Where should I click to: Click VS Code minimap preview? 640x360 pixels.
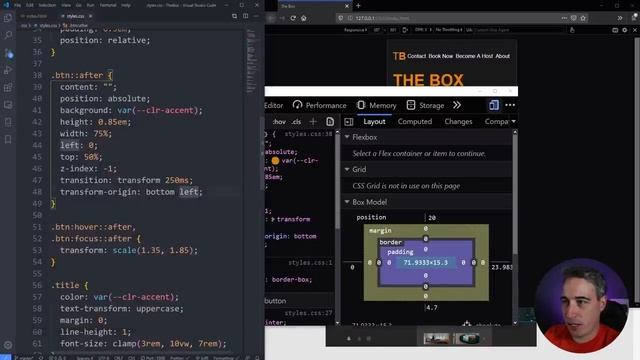pyautogui.click(x=251, y=61)
